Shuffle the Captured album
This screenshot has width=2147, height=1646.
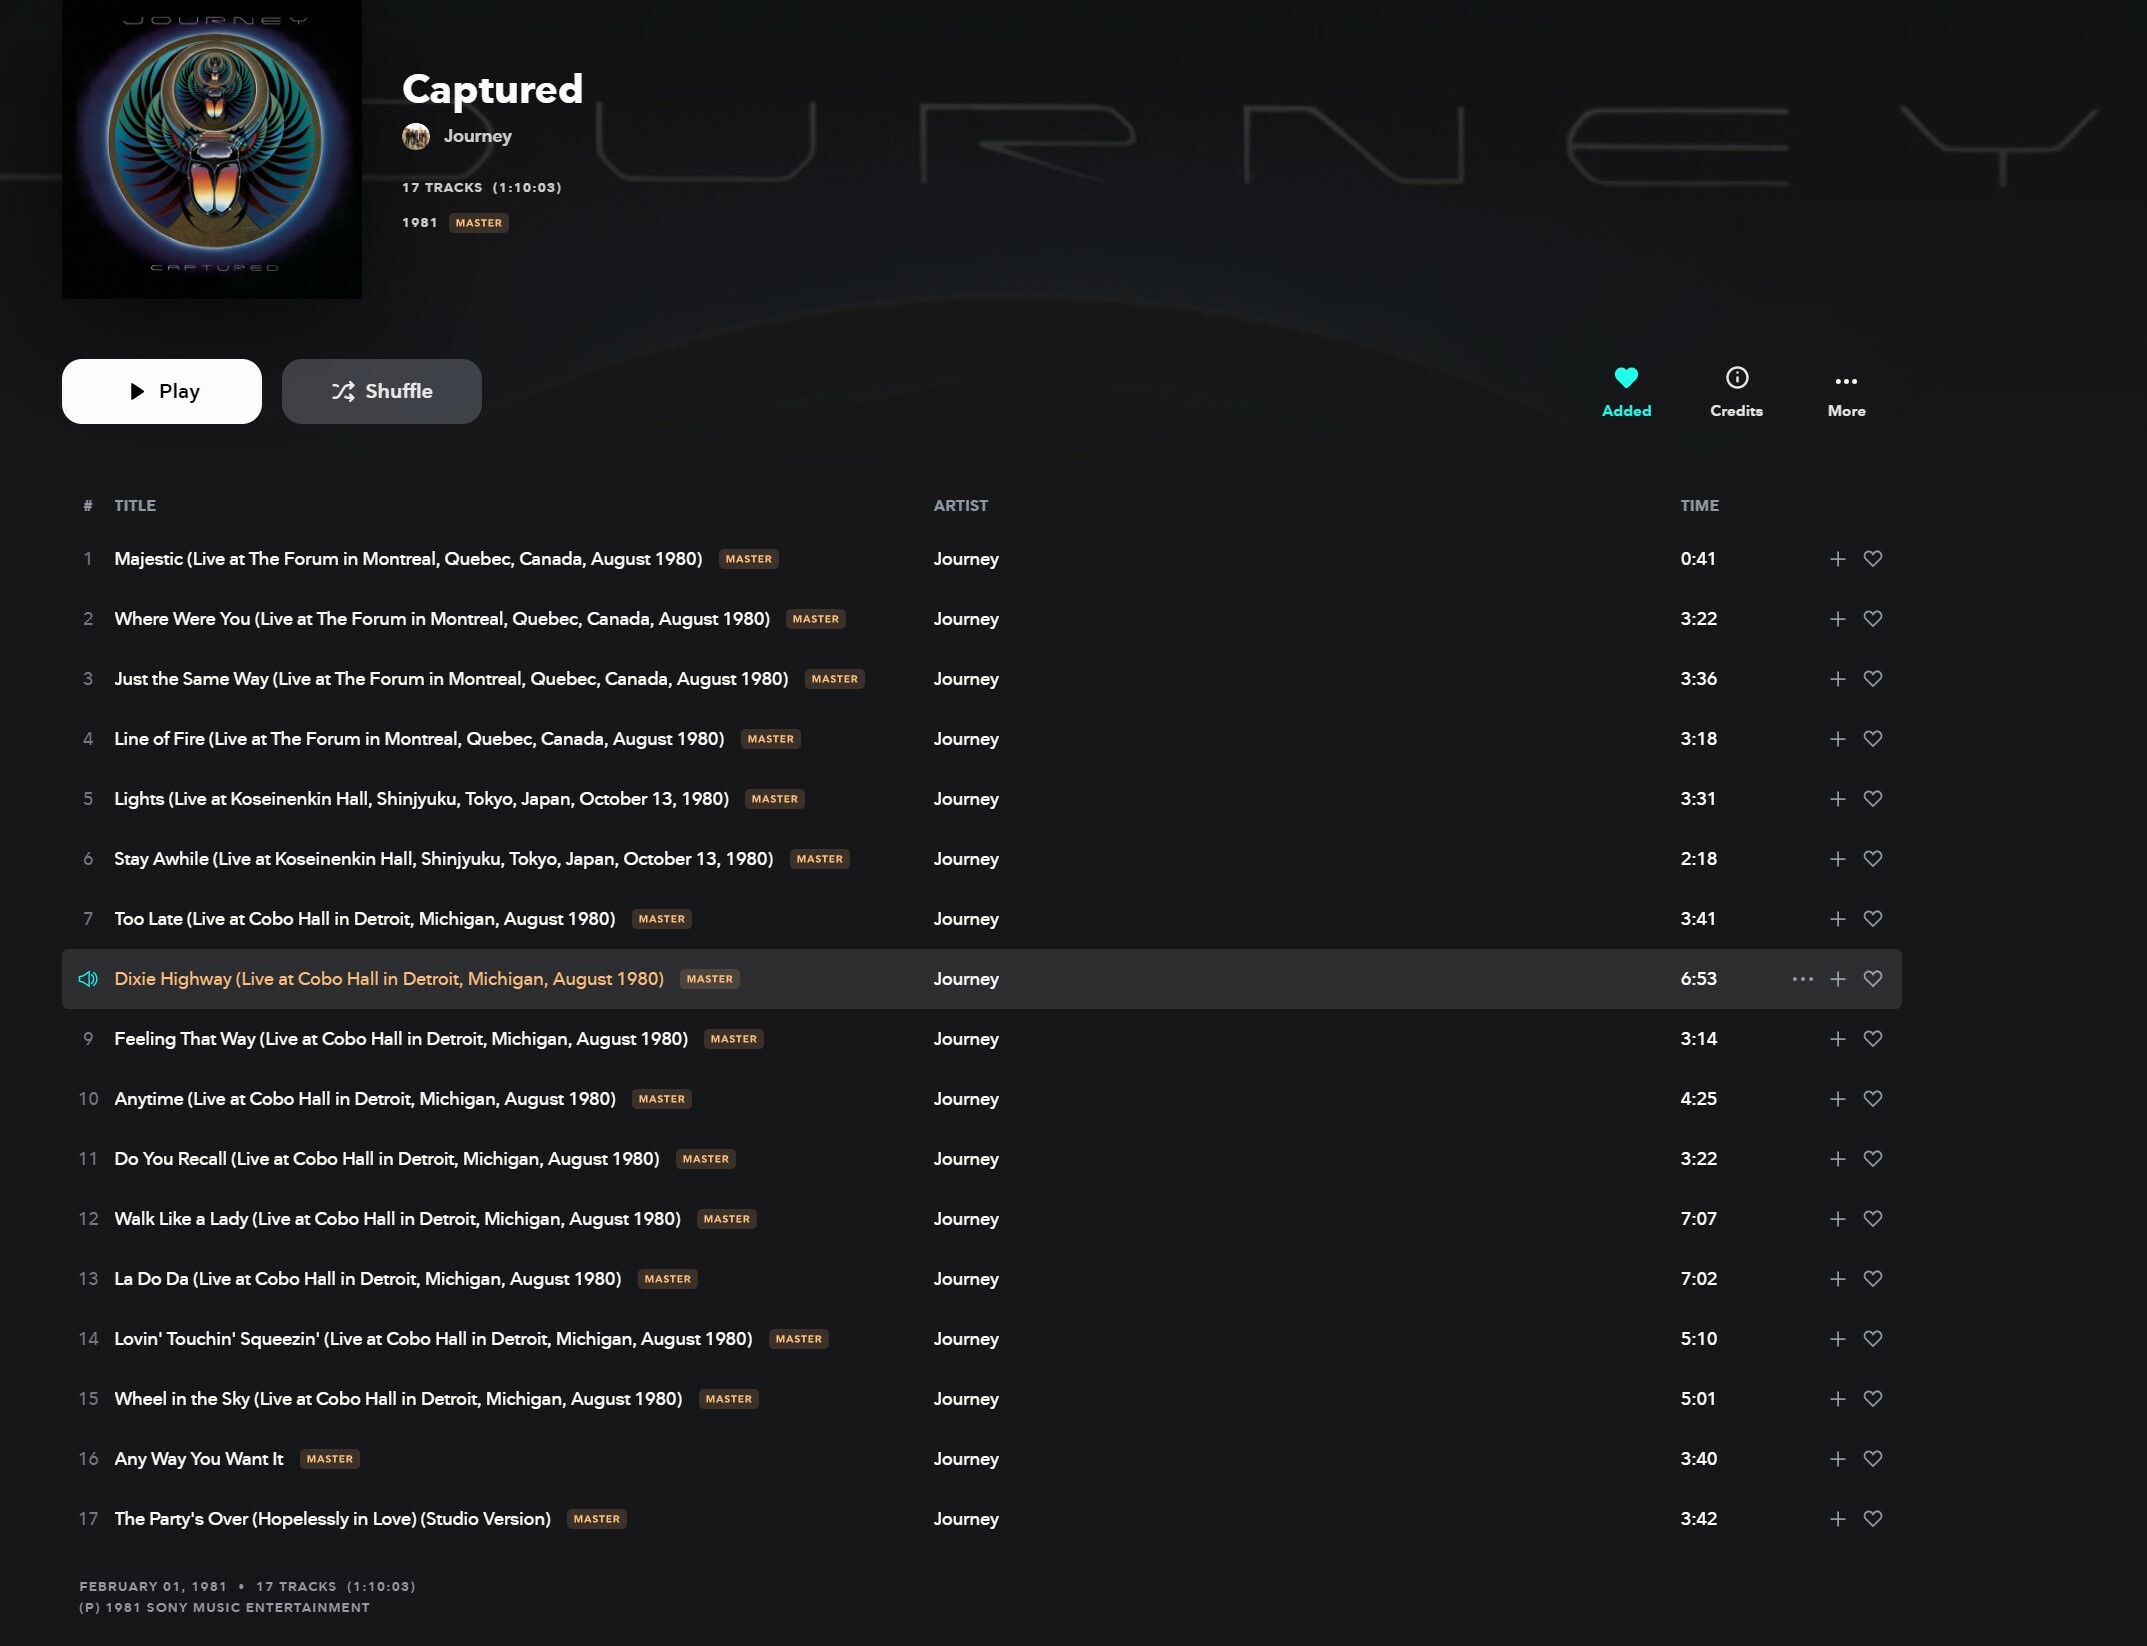click(x=382, y=391)
